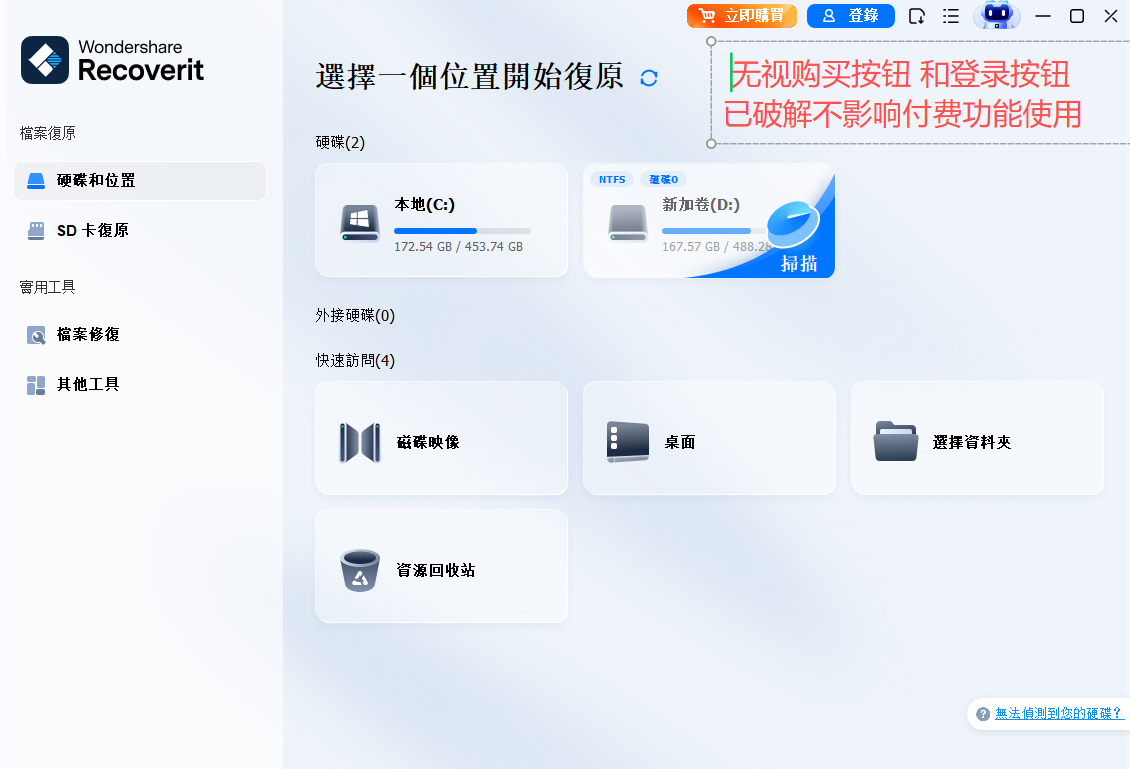1130x769 pixels.
Task: Open the 立即購買 purchase button
Action: click(742, 16)
